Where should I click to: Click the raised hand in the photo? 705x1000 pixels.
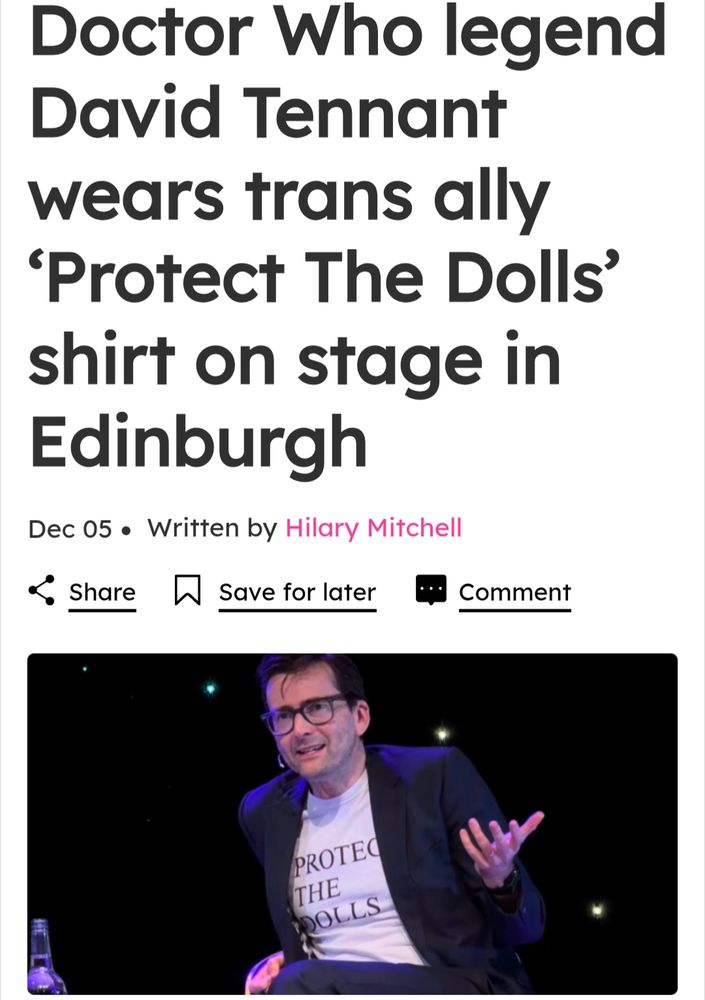click(501, 846)
